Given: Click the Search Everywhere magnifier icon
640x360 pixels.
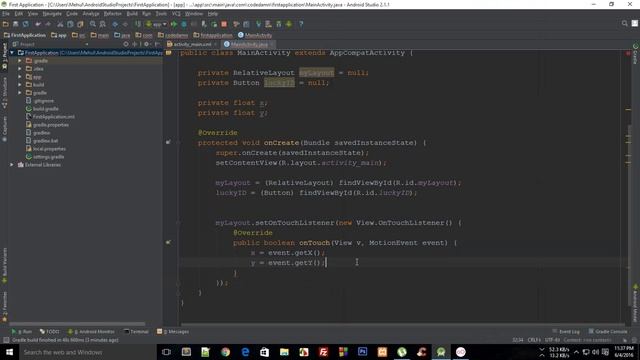Looking at the screenshot, I should (624, 24).
